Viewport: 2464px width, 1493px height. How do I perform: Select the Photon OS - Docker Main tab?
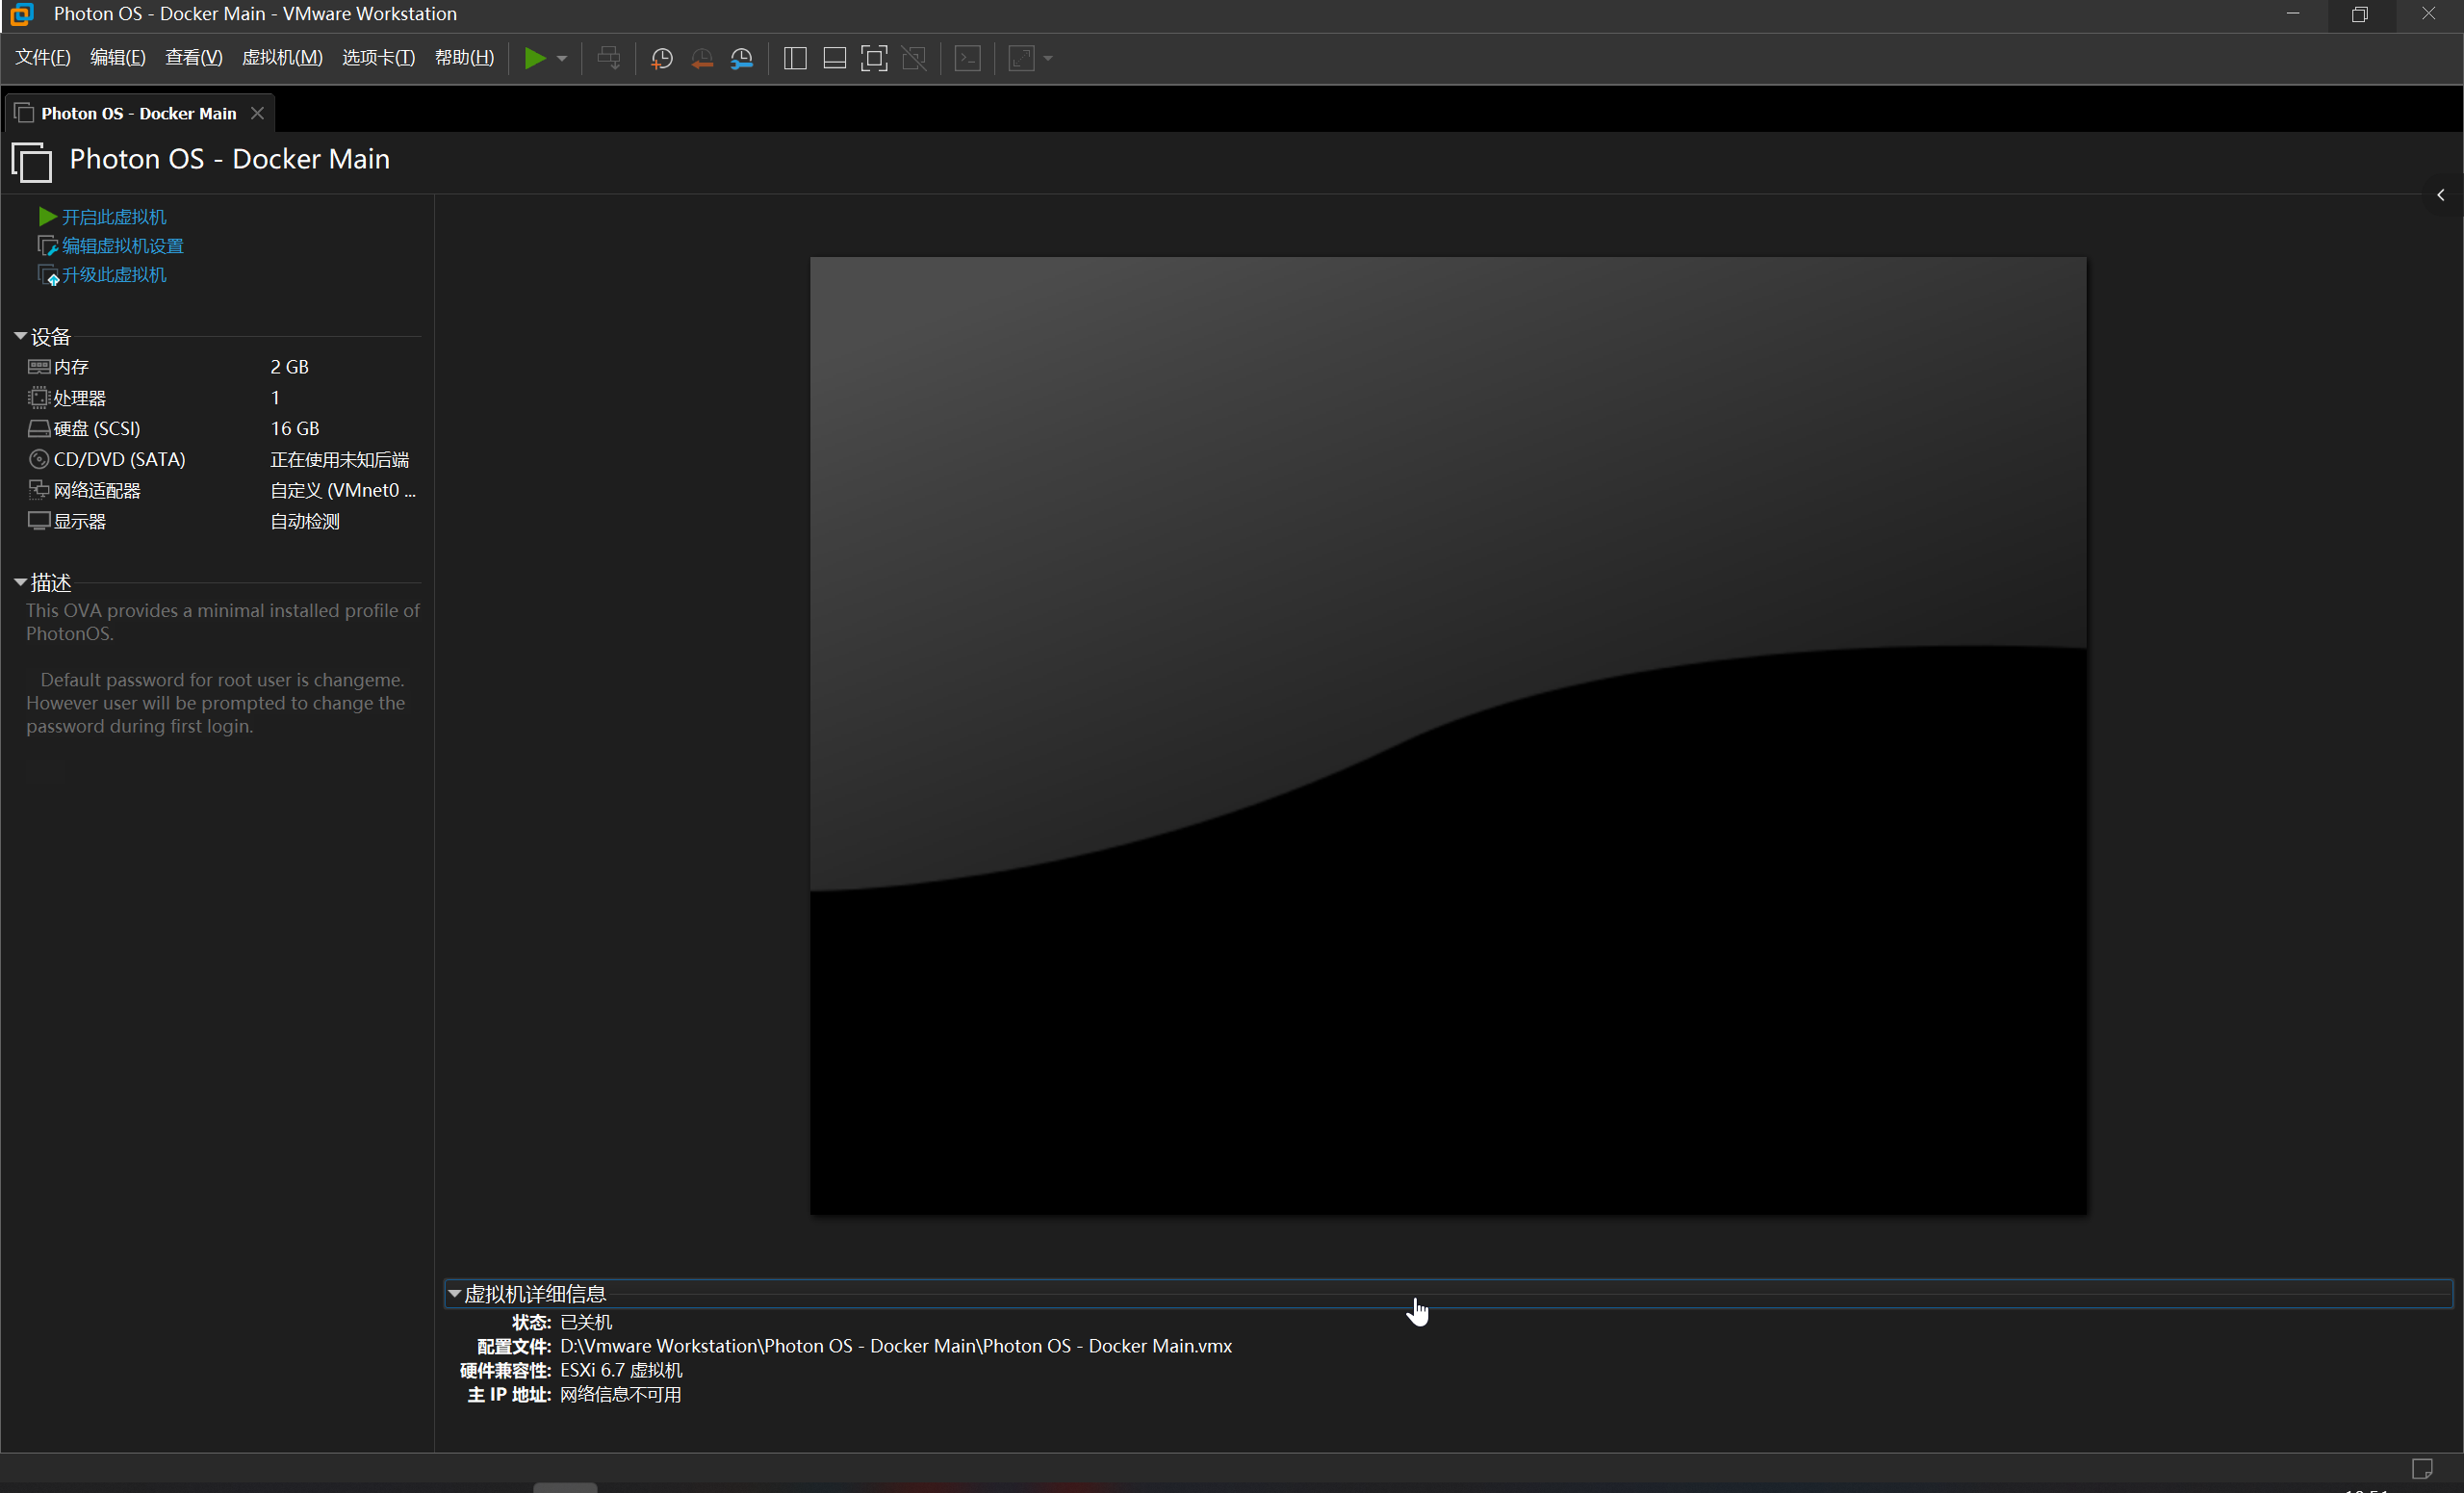[x=139, y=113]
